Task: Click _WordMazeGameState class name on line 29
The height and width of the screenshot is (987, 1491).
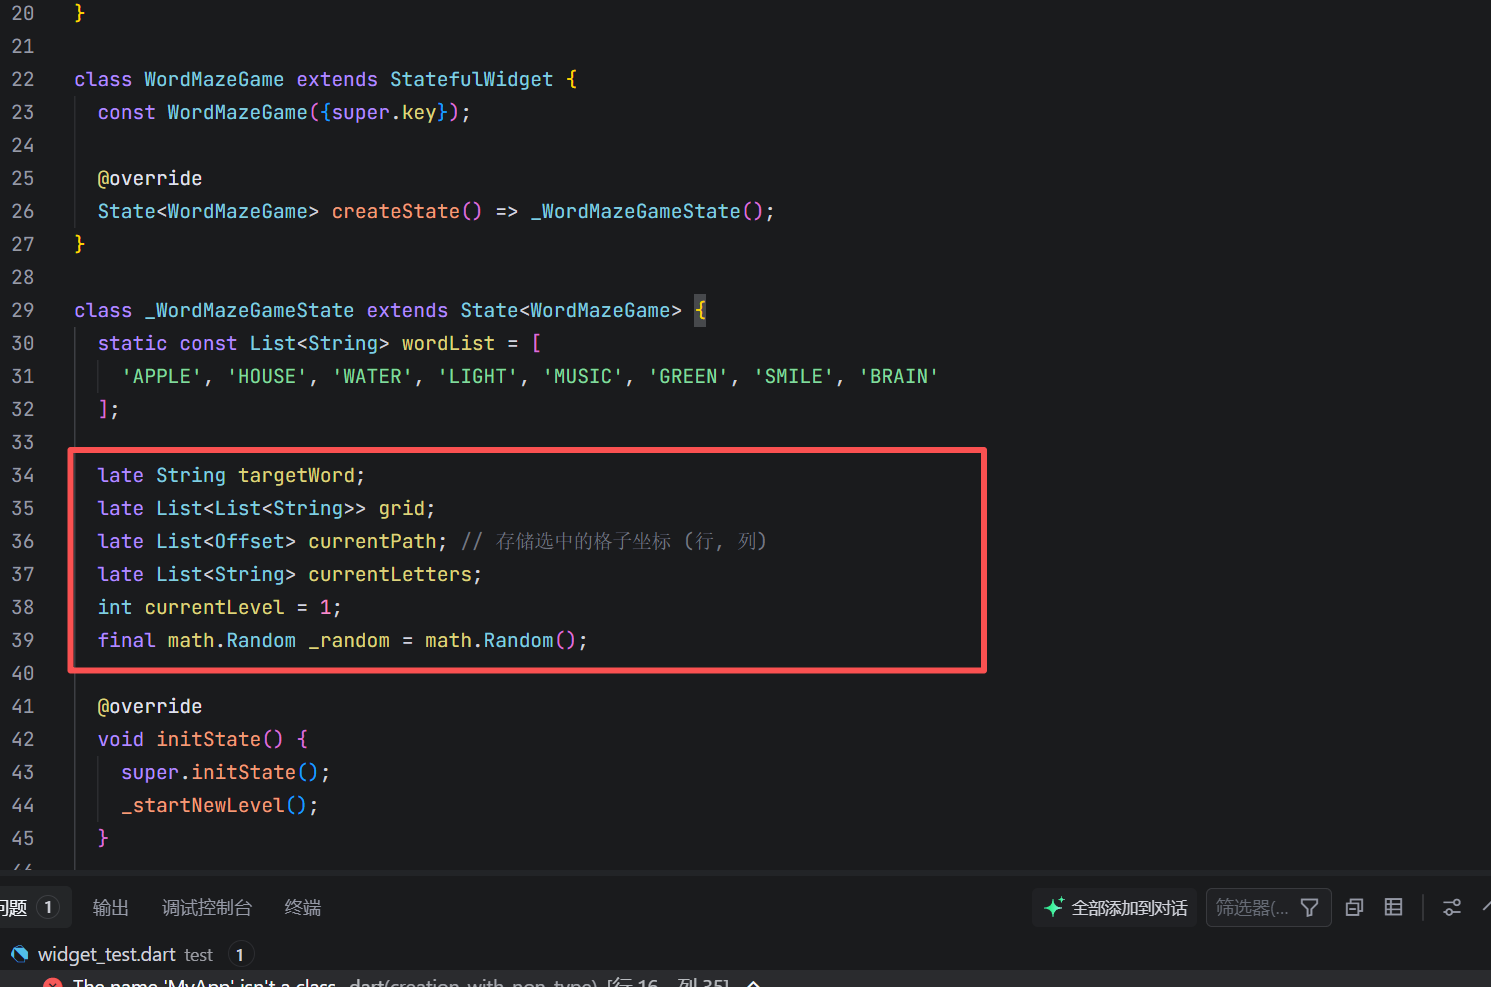Action: click(249, 310)
